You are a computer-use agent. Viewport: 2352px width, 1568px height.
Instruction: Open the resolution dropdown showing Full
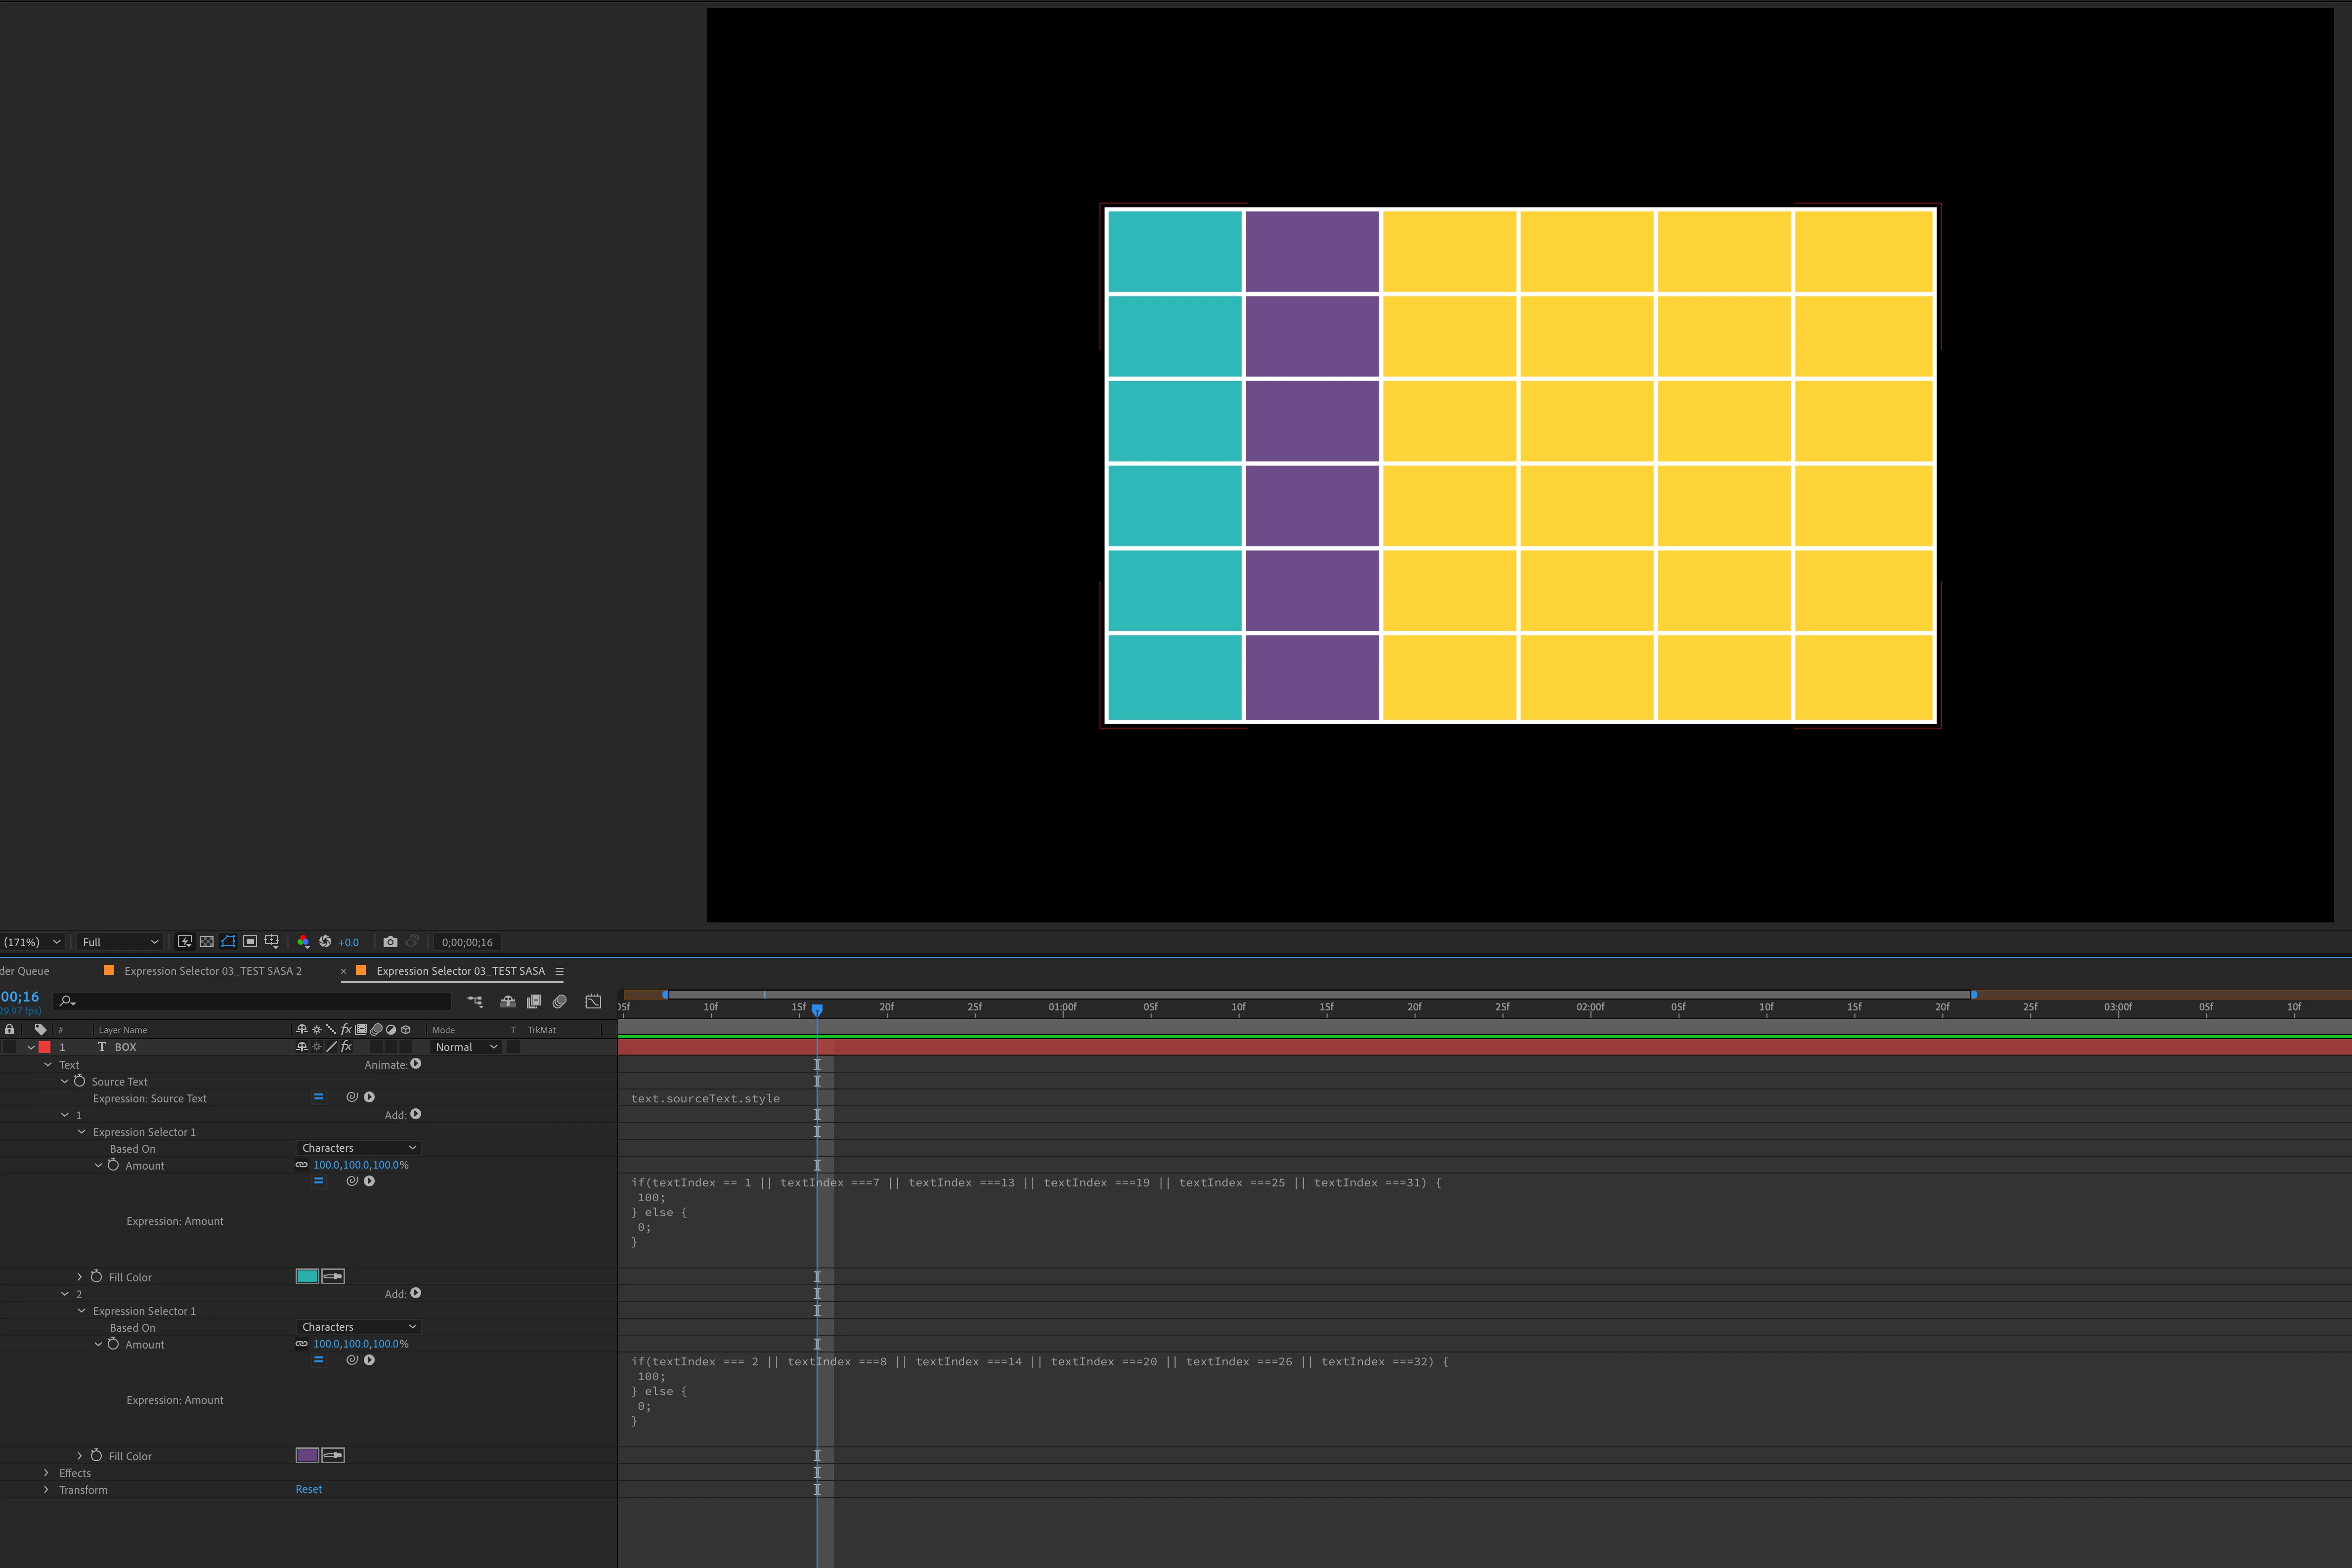pos(120,942)
